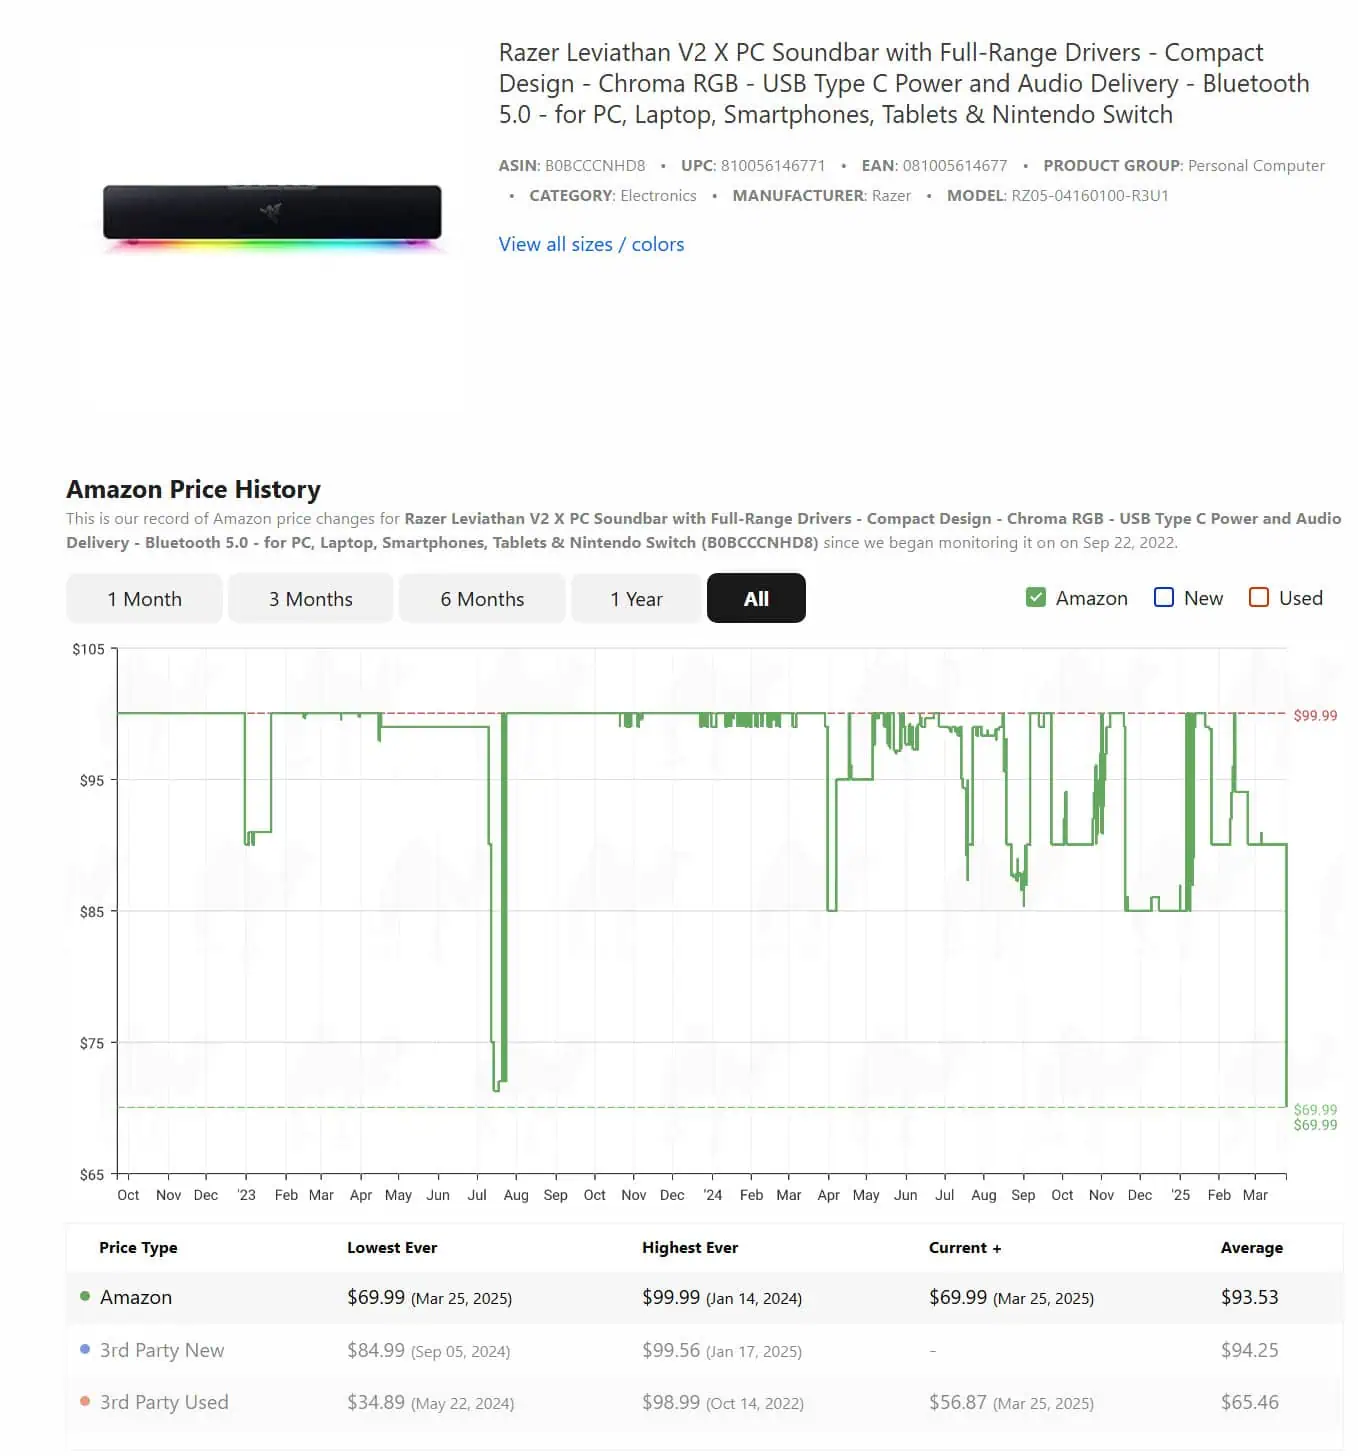Click the $85 y-axis label
The image size is (1358, 1456).
point(92,911)
